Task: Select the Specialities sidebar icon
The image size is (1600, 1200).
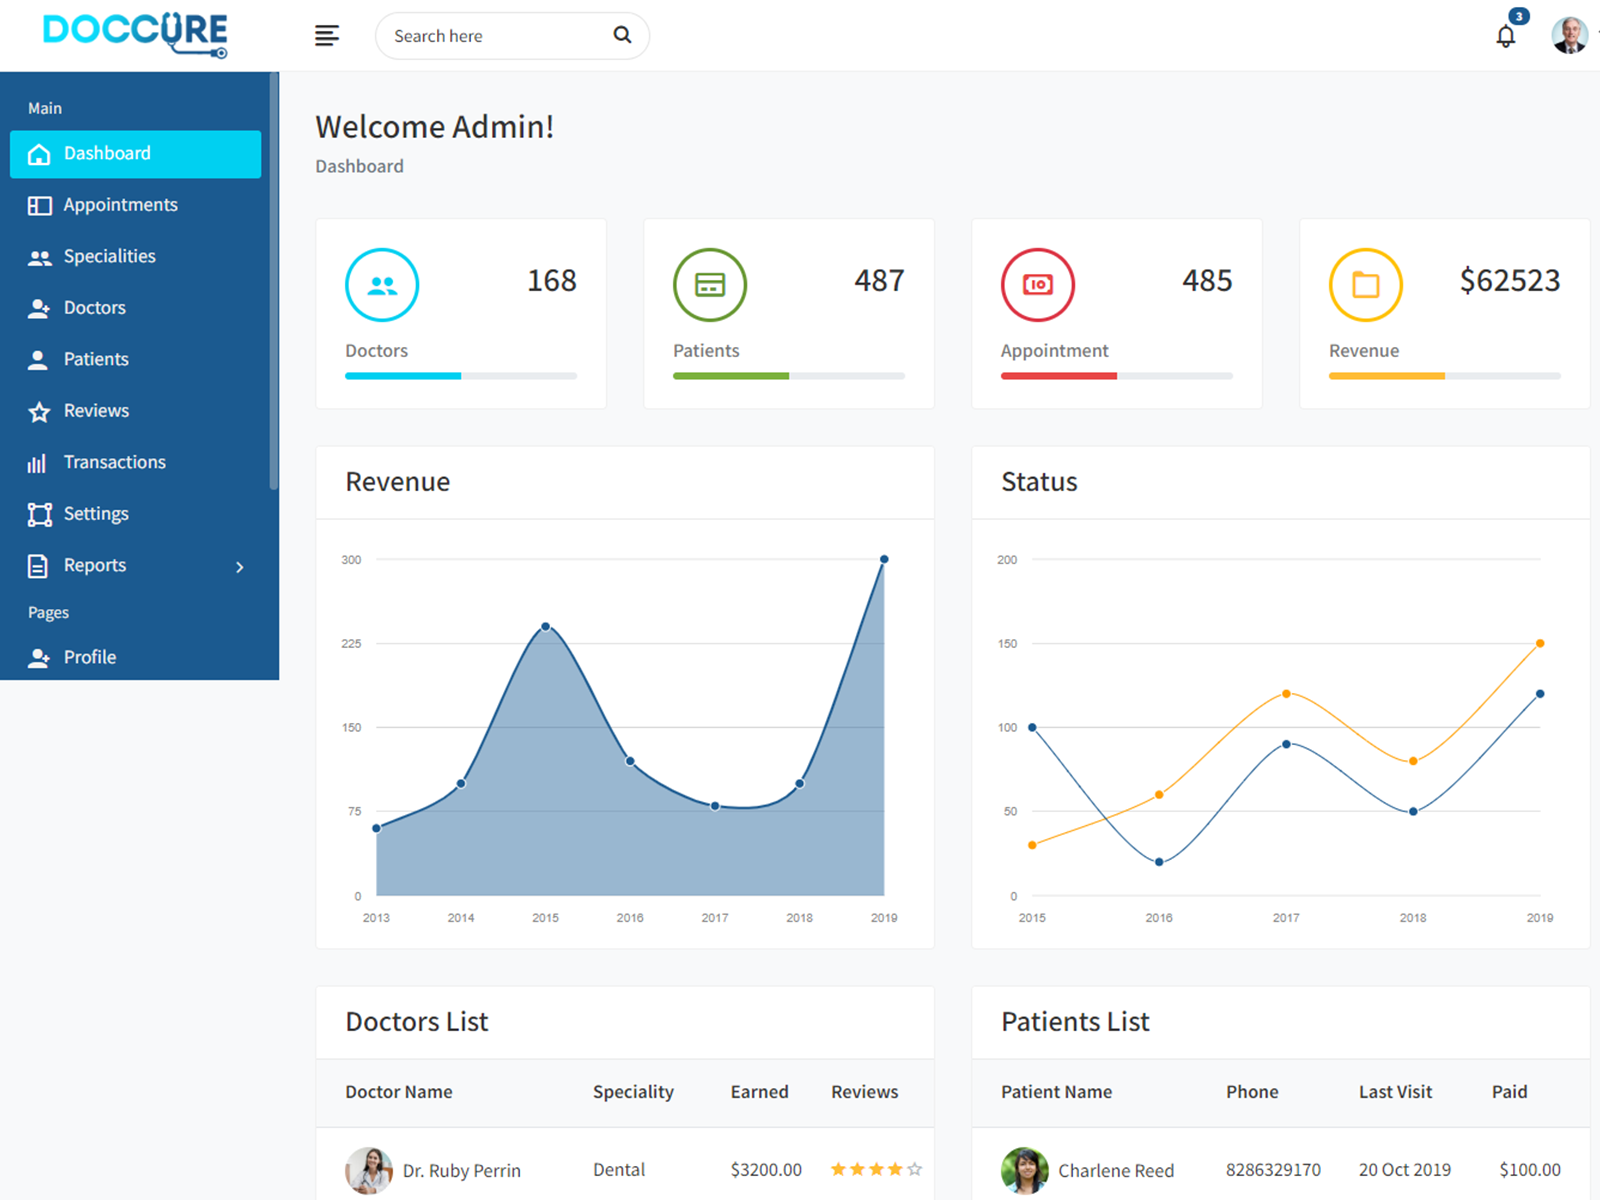Action: [40, 256]
